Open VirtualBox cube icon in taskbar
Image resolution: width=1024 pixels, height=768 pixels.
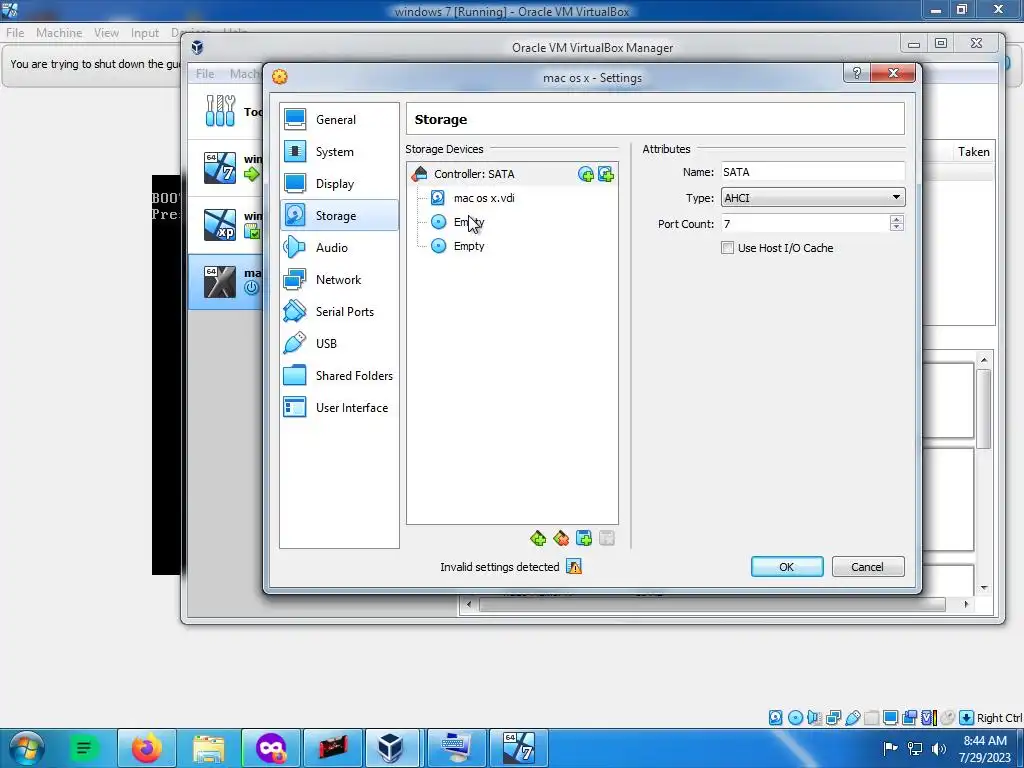(391, 748)
